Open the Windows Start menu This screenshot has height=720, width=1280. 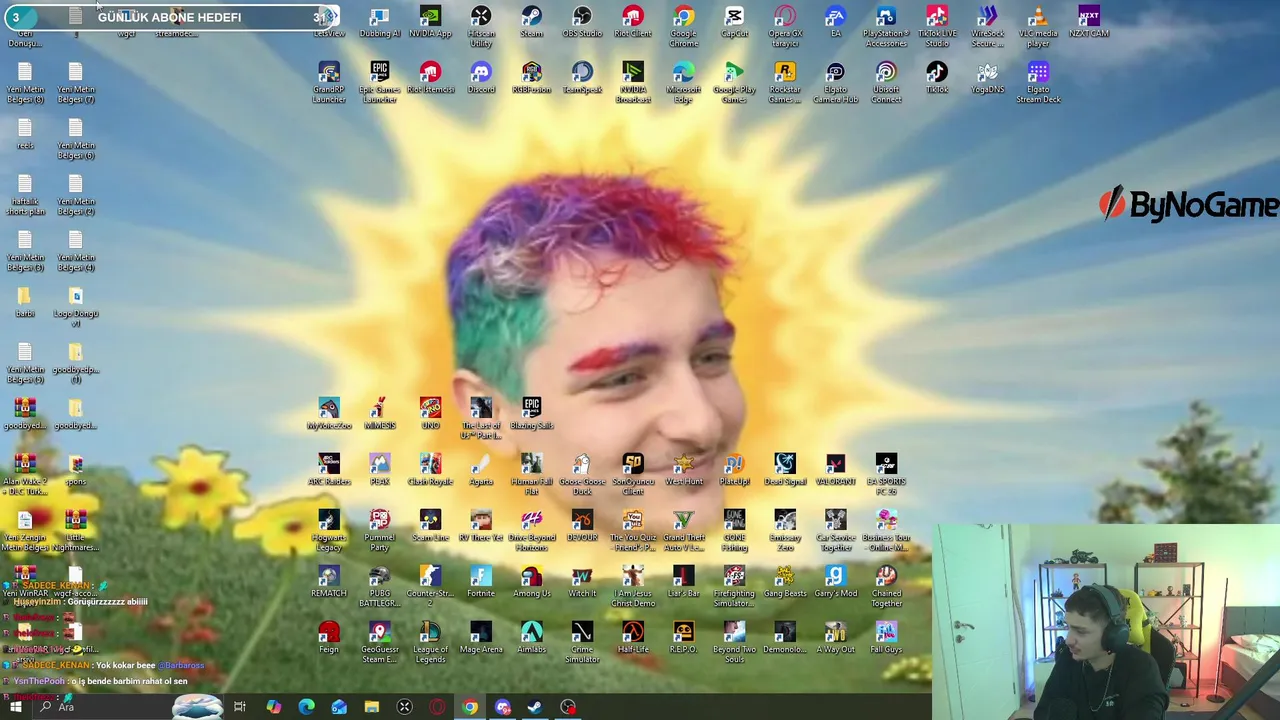15,707
